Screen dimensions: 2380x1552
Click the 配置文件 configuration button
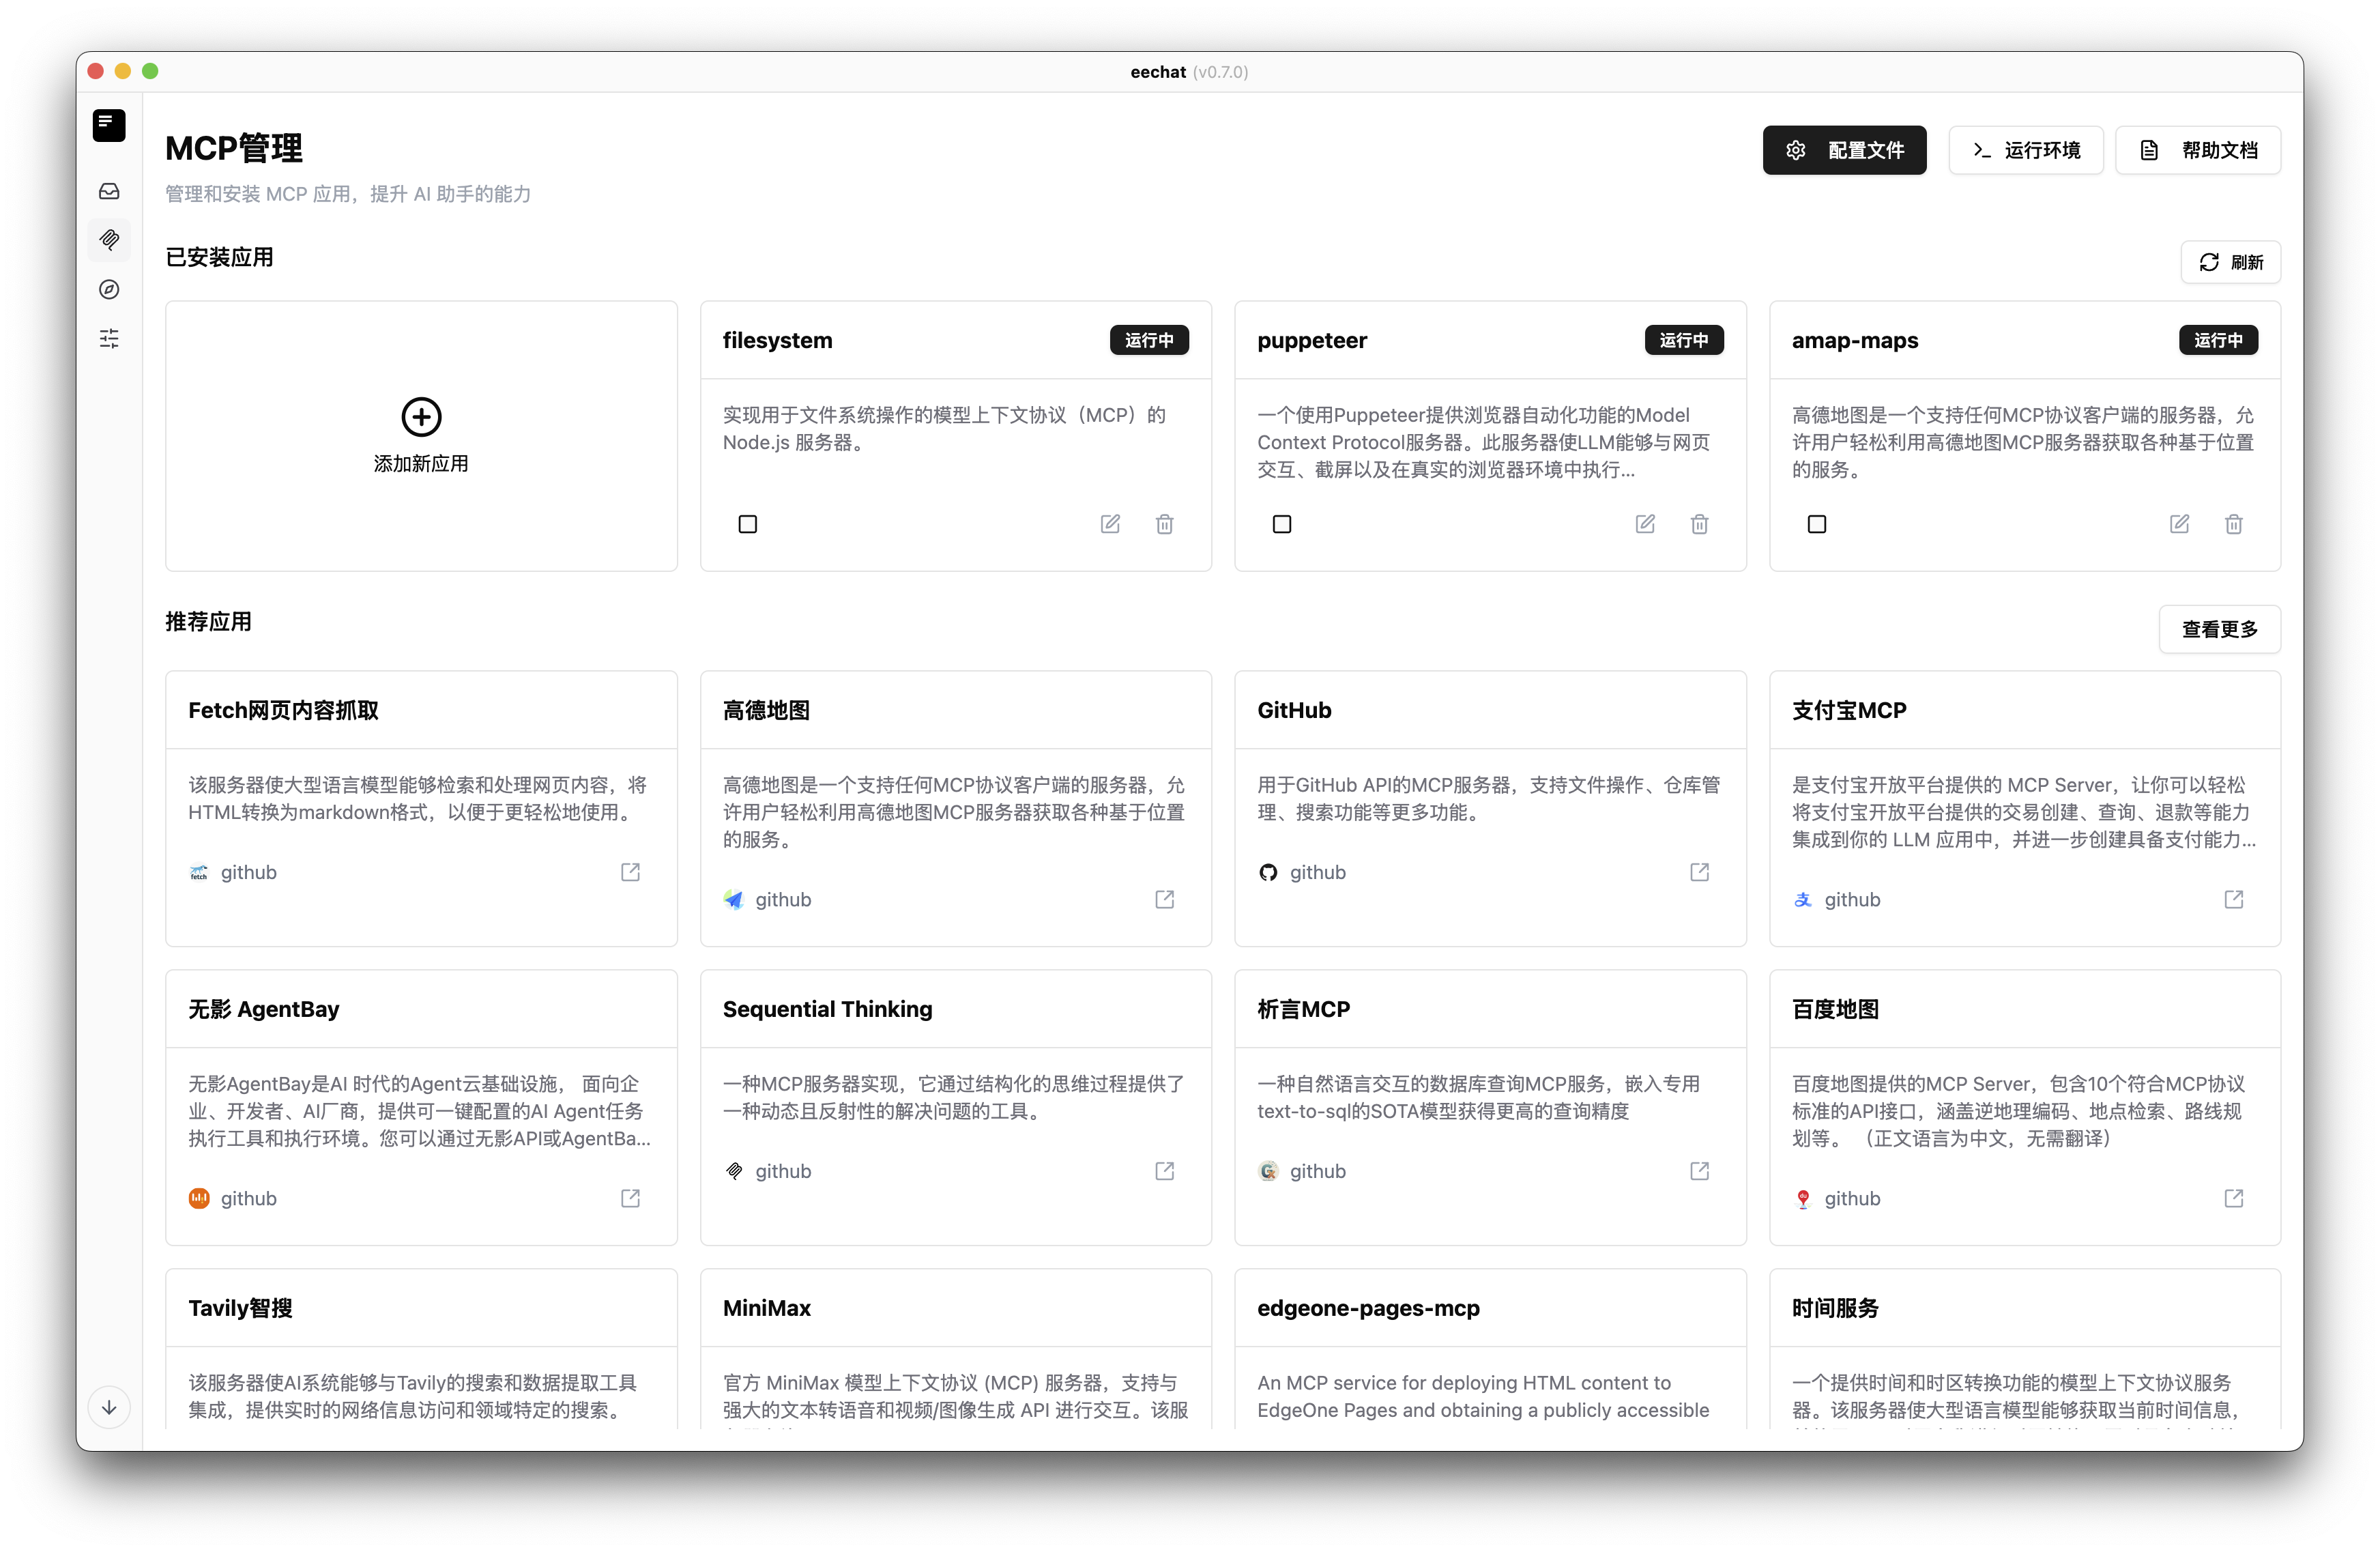[1844, 149]
